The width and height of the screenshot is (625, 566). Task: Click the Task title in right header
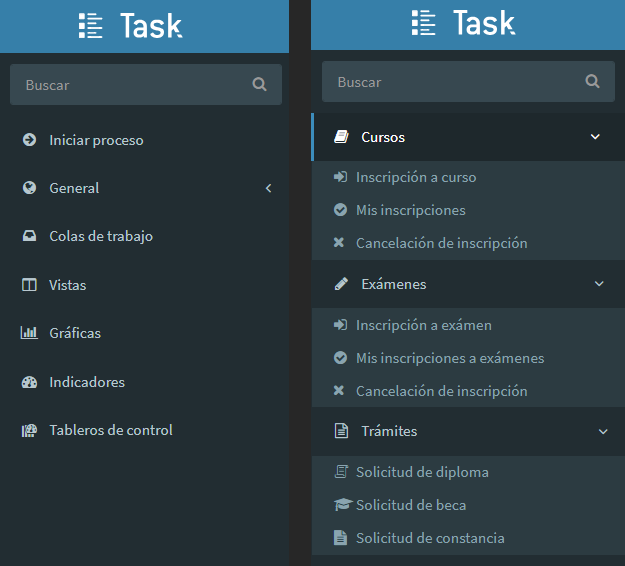[x=484, y=23]
